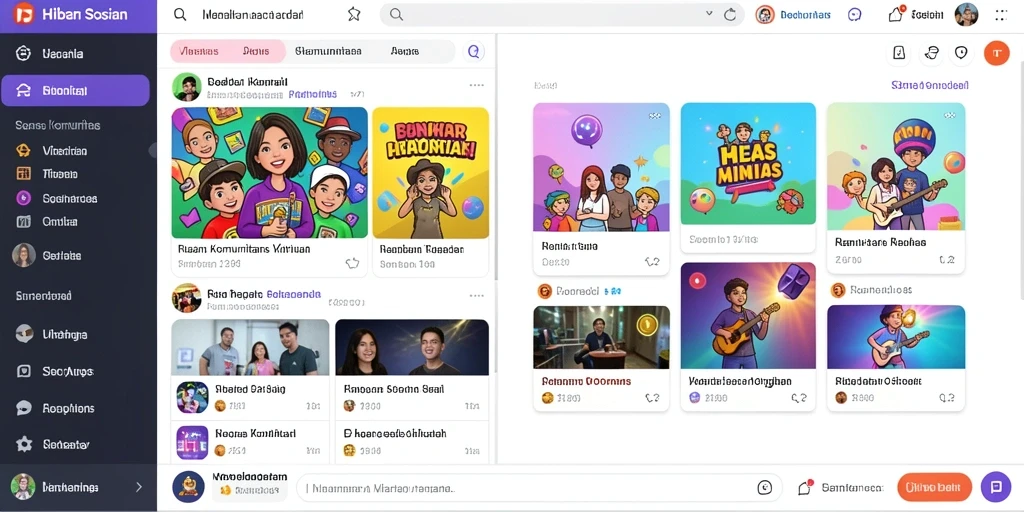Click the grey Onuiea sidebar icon
Viewport: 1024px width, 512px height.
click(x=23, y=221)
